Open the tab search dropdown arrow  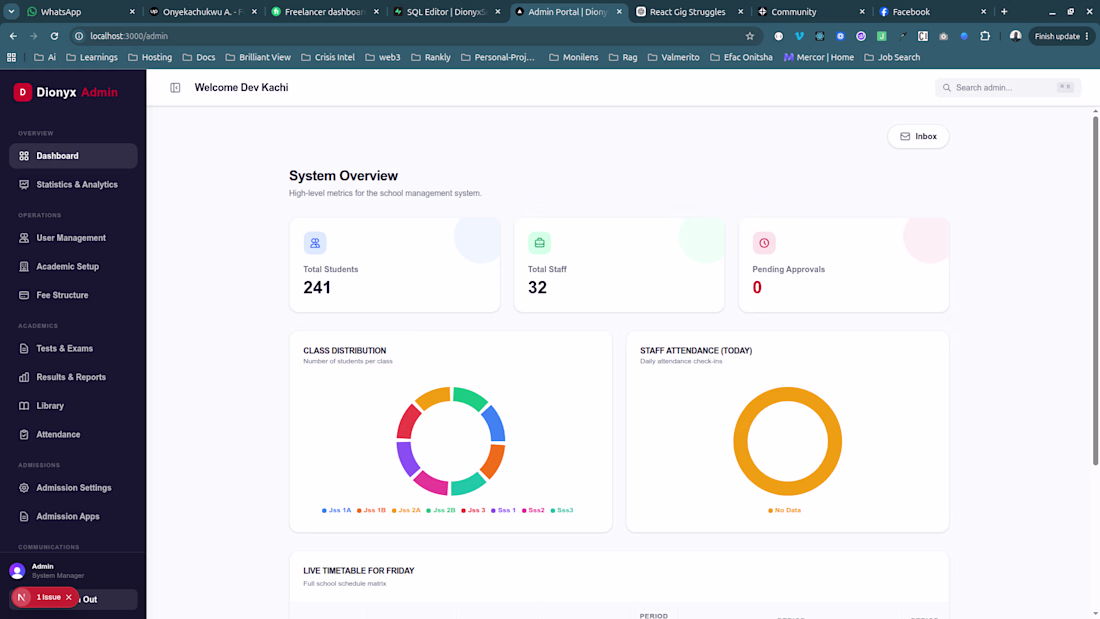(x=12, y=12)
